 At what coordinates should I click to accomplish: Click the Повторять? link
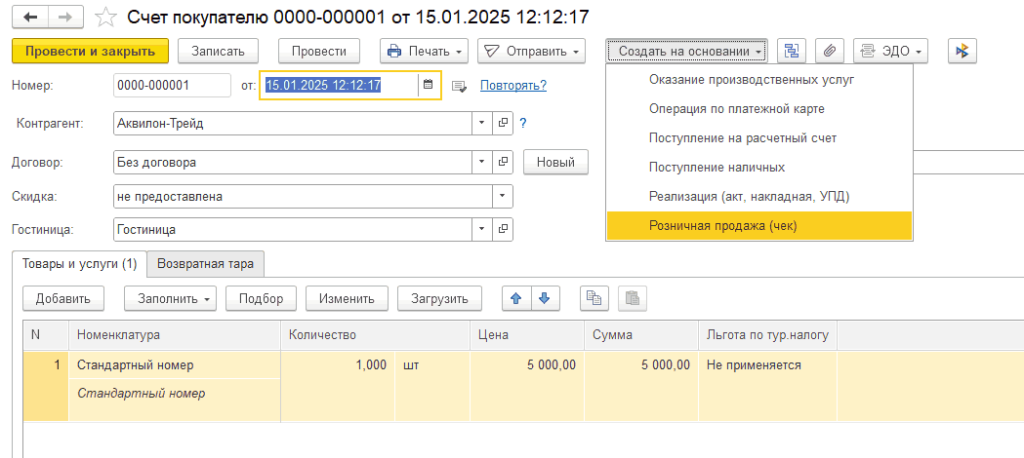click(x=513, y=85)
